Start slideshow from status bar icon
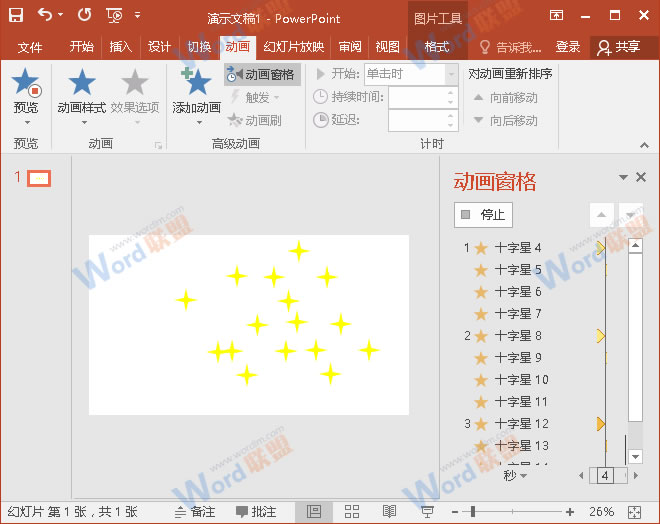Image resolution: width=660 pixels, height=524 pixels. click(x=427, y=511)
